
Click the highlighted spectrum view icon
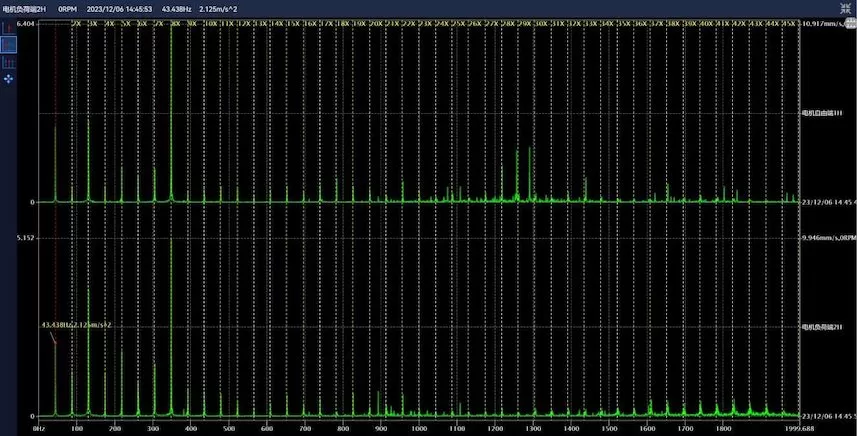9,44
